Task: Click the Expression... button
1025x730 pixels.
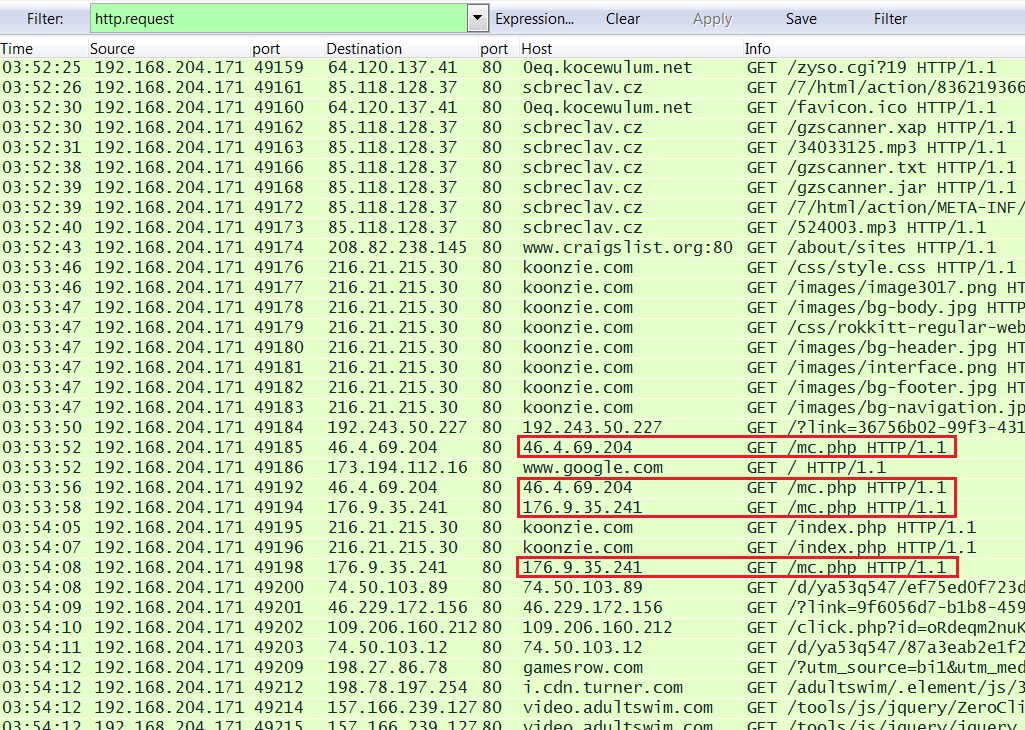Action: point(535,18)
